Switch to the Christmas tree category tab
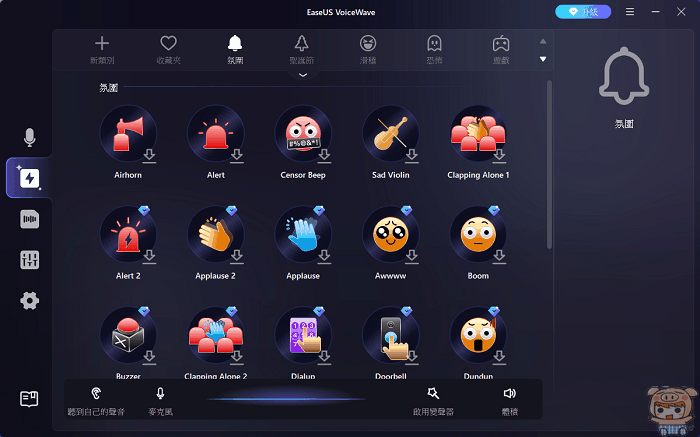700x437 pixels. tap(301, 50)
